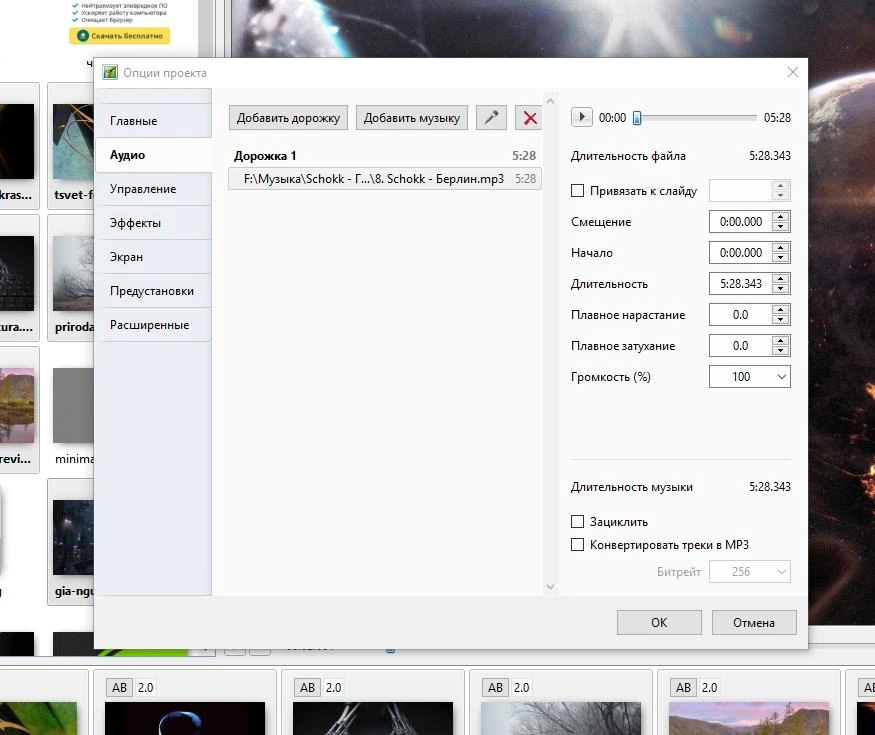
Task: Click the Project Options title icon
Action: coord(110,73)
